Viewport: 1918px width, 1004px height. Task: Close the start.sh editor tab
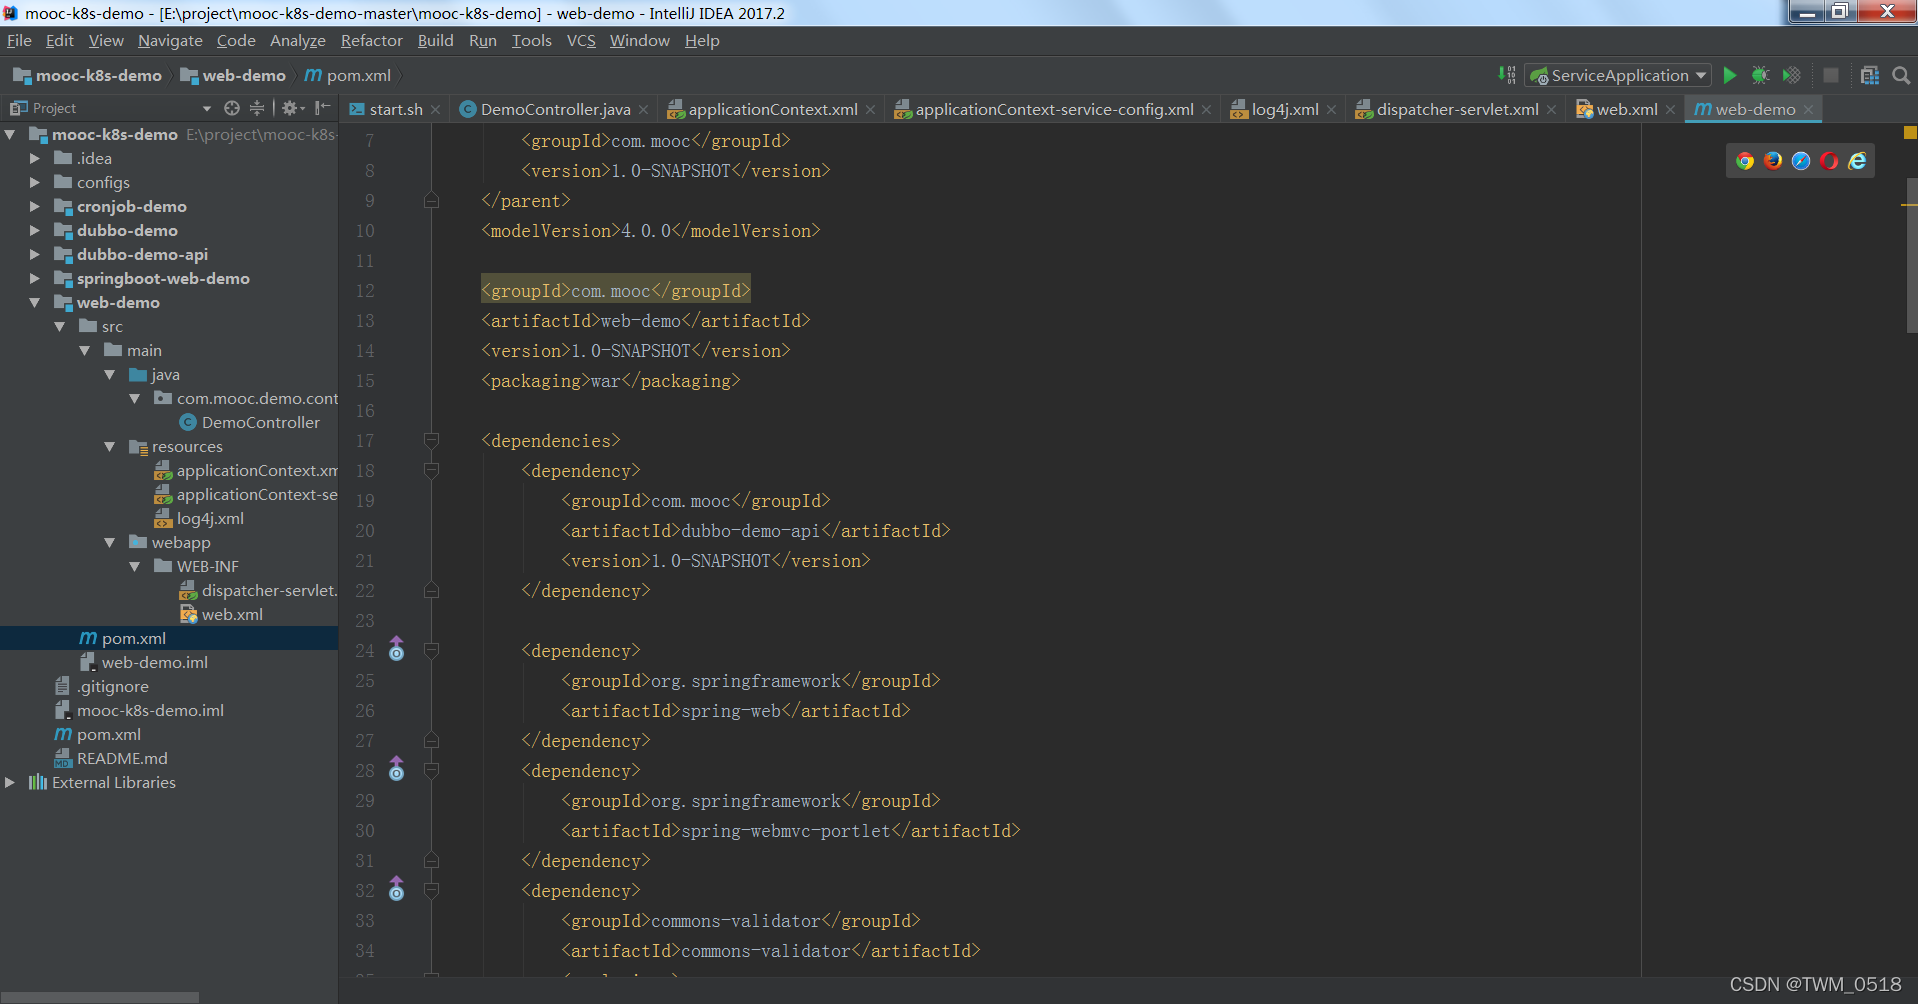click(436, 110)
